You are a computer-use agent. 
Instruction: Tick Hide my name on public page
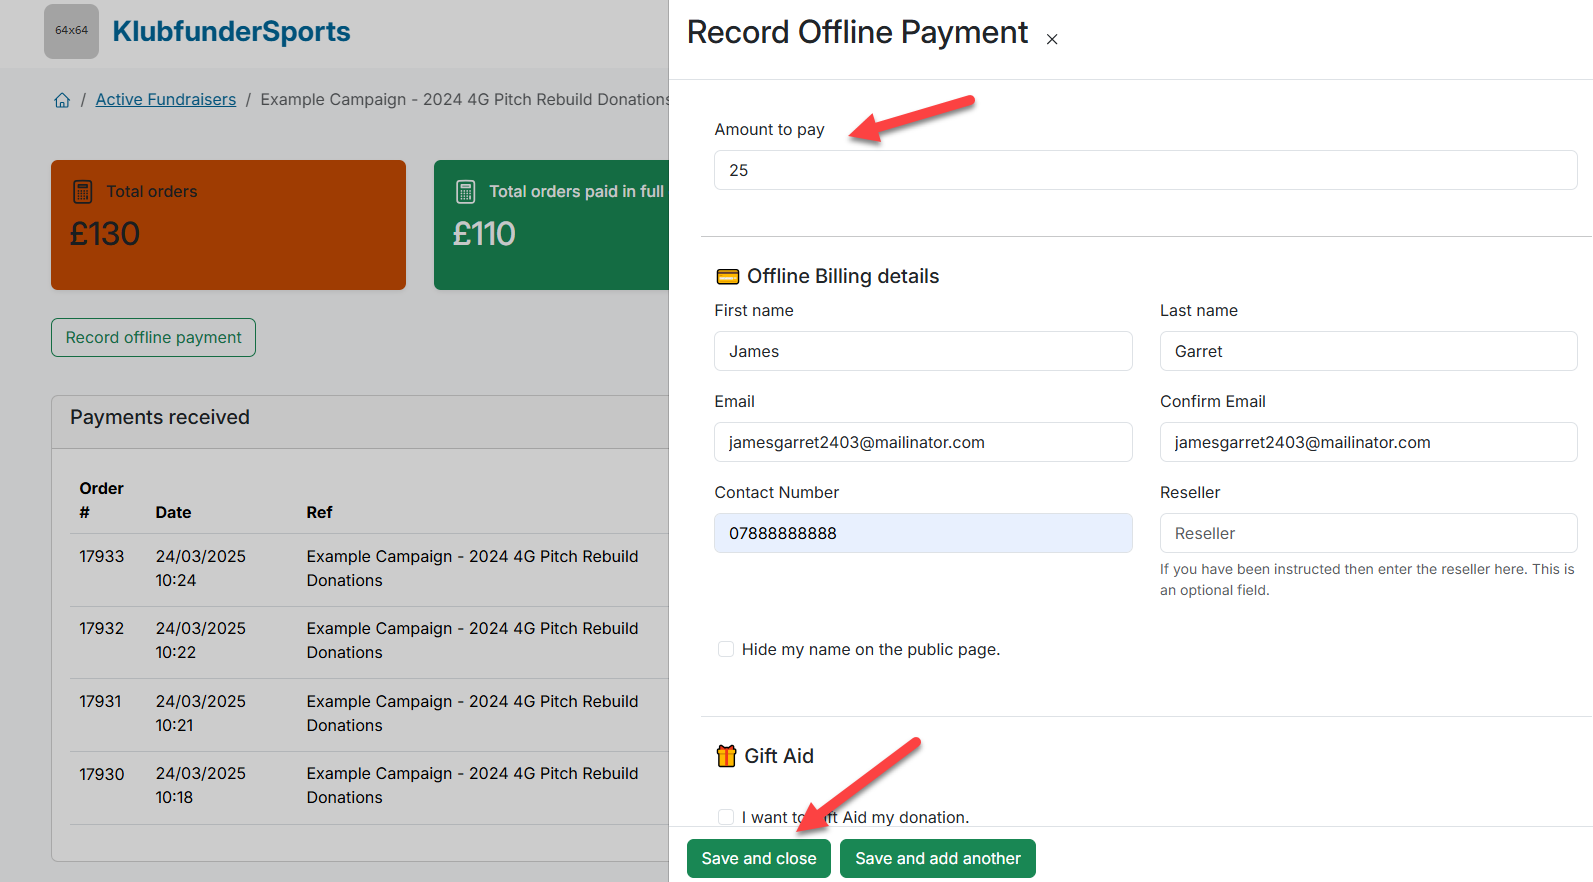point(726,649)
